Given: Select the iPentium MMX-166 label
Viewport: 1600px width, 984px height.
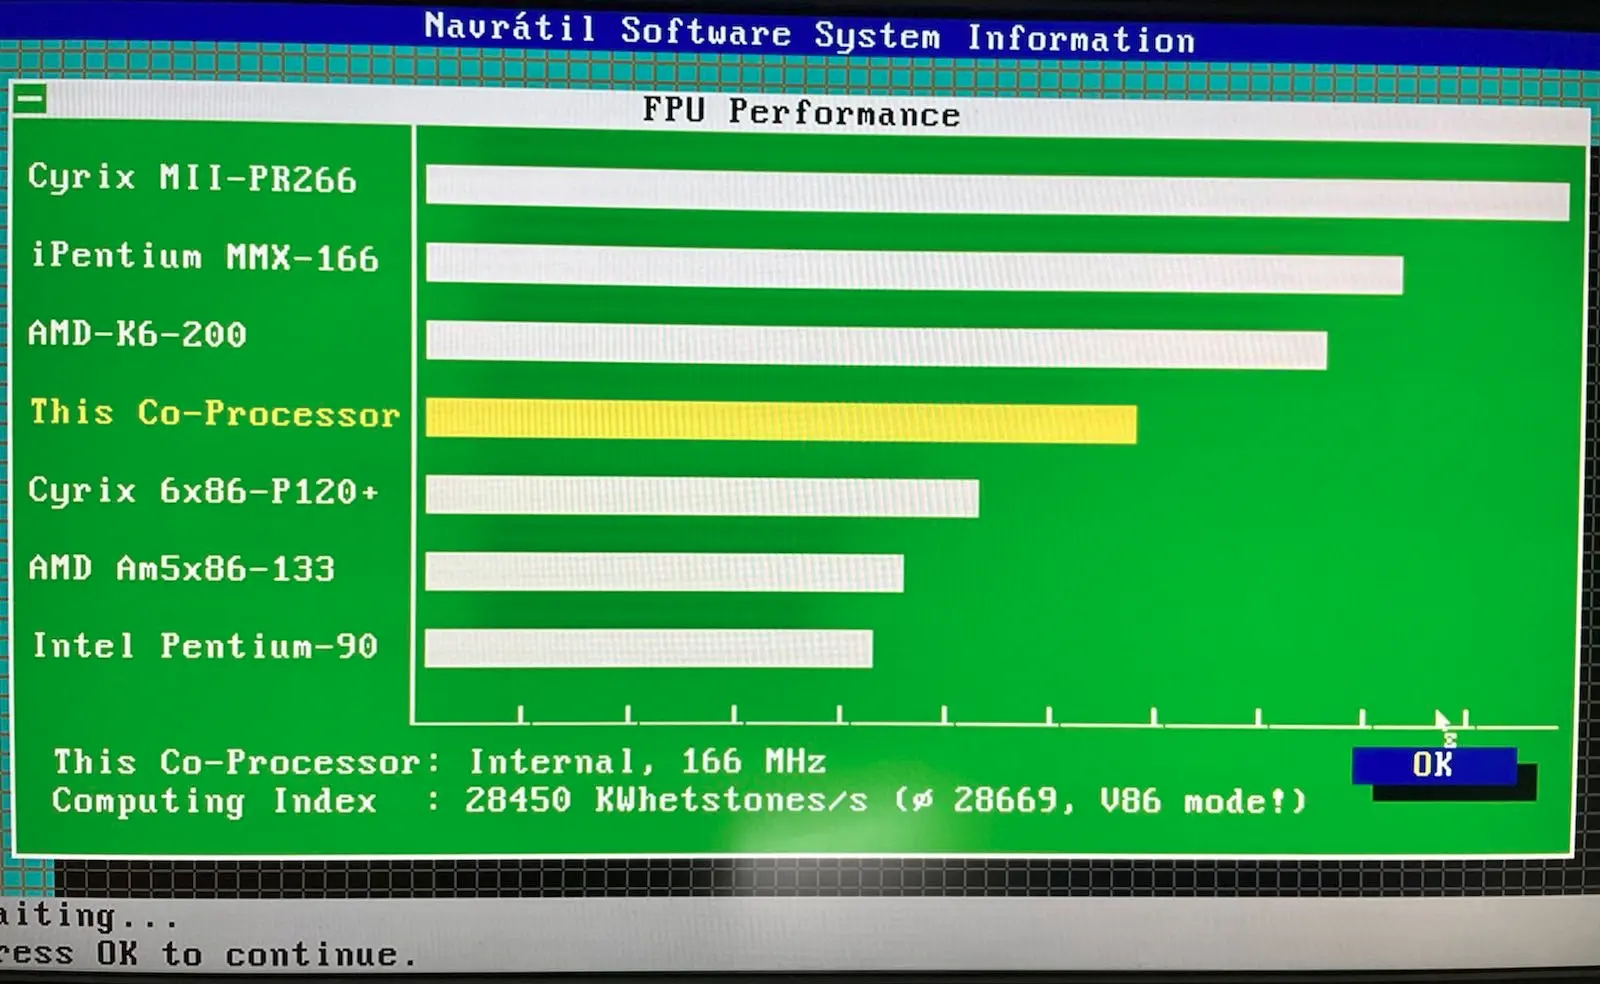Looking at the screenshot, I should [205, 257].
